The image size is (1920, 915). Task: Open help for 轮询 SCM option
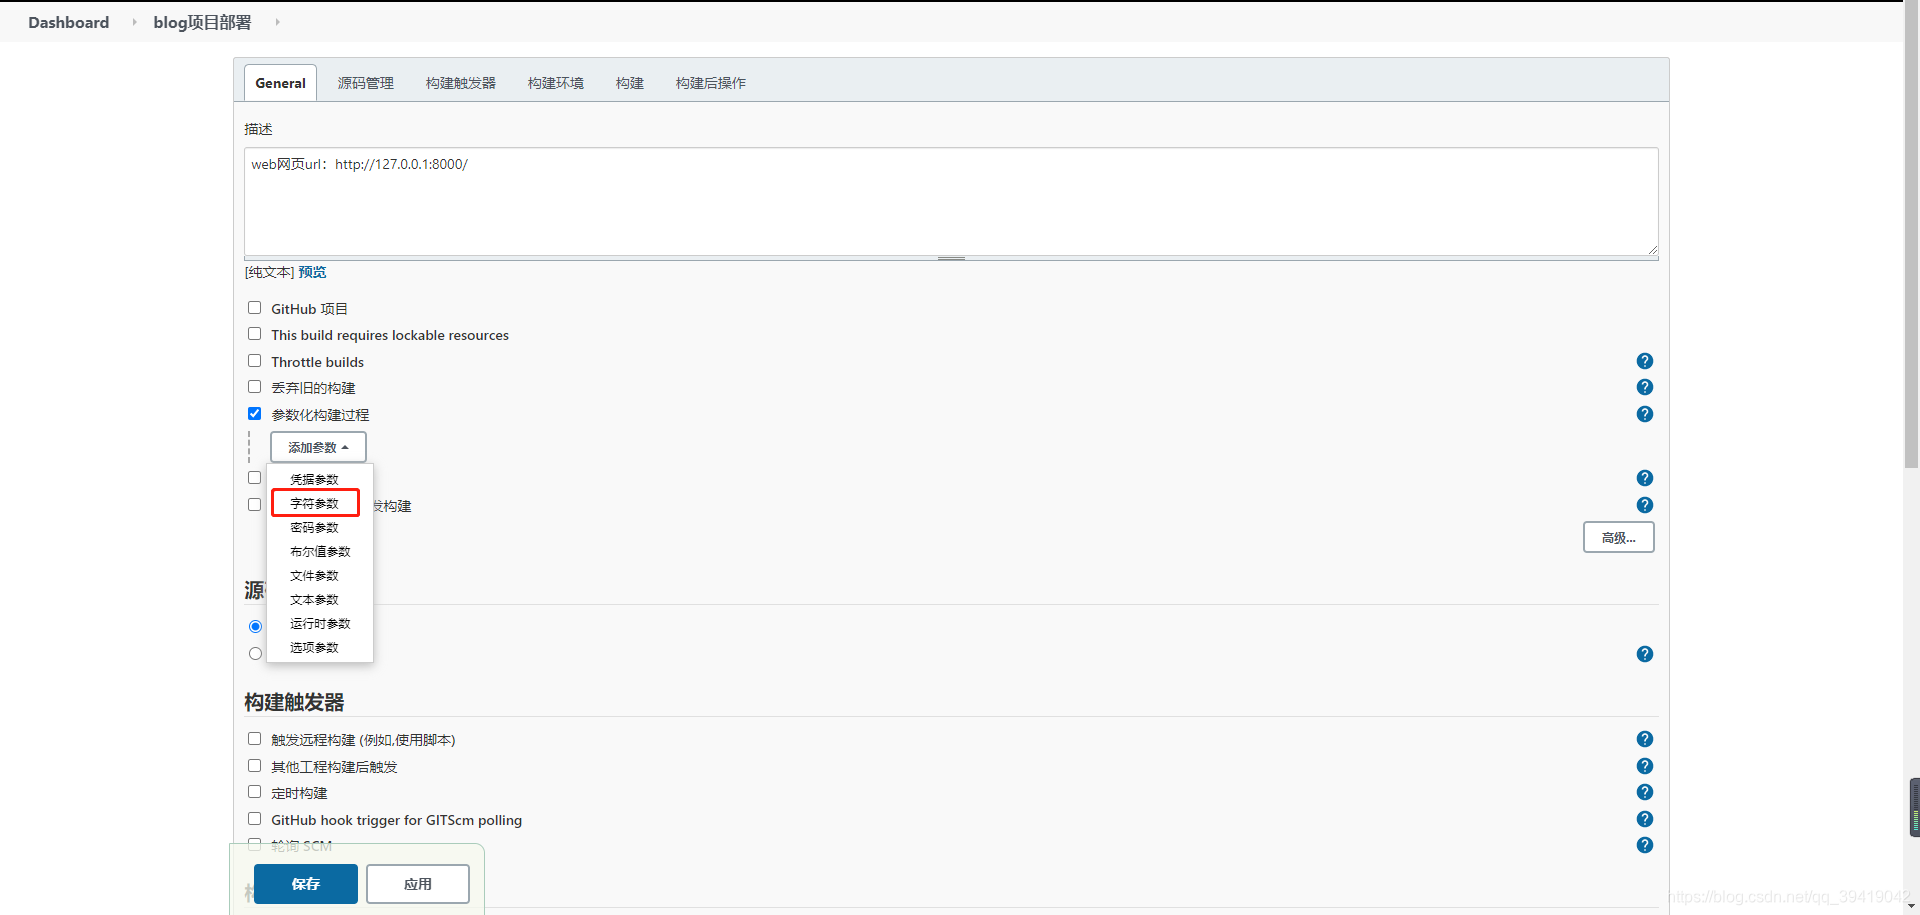[x=1645, y=845]
